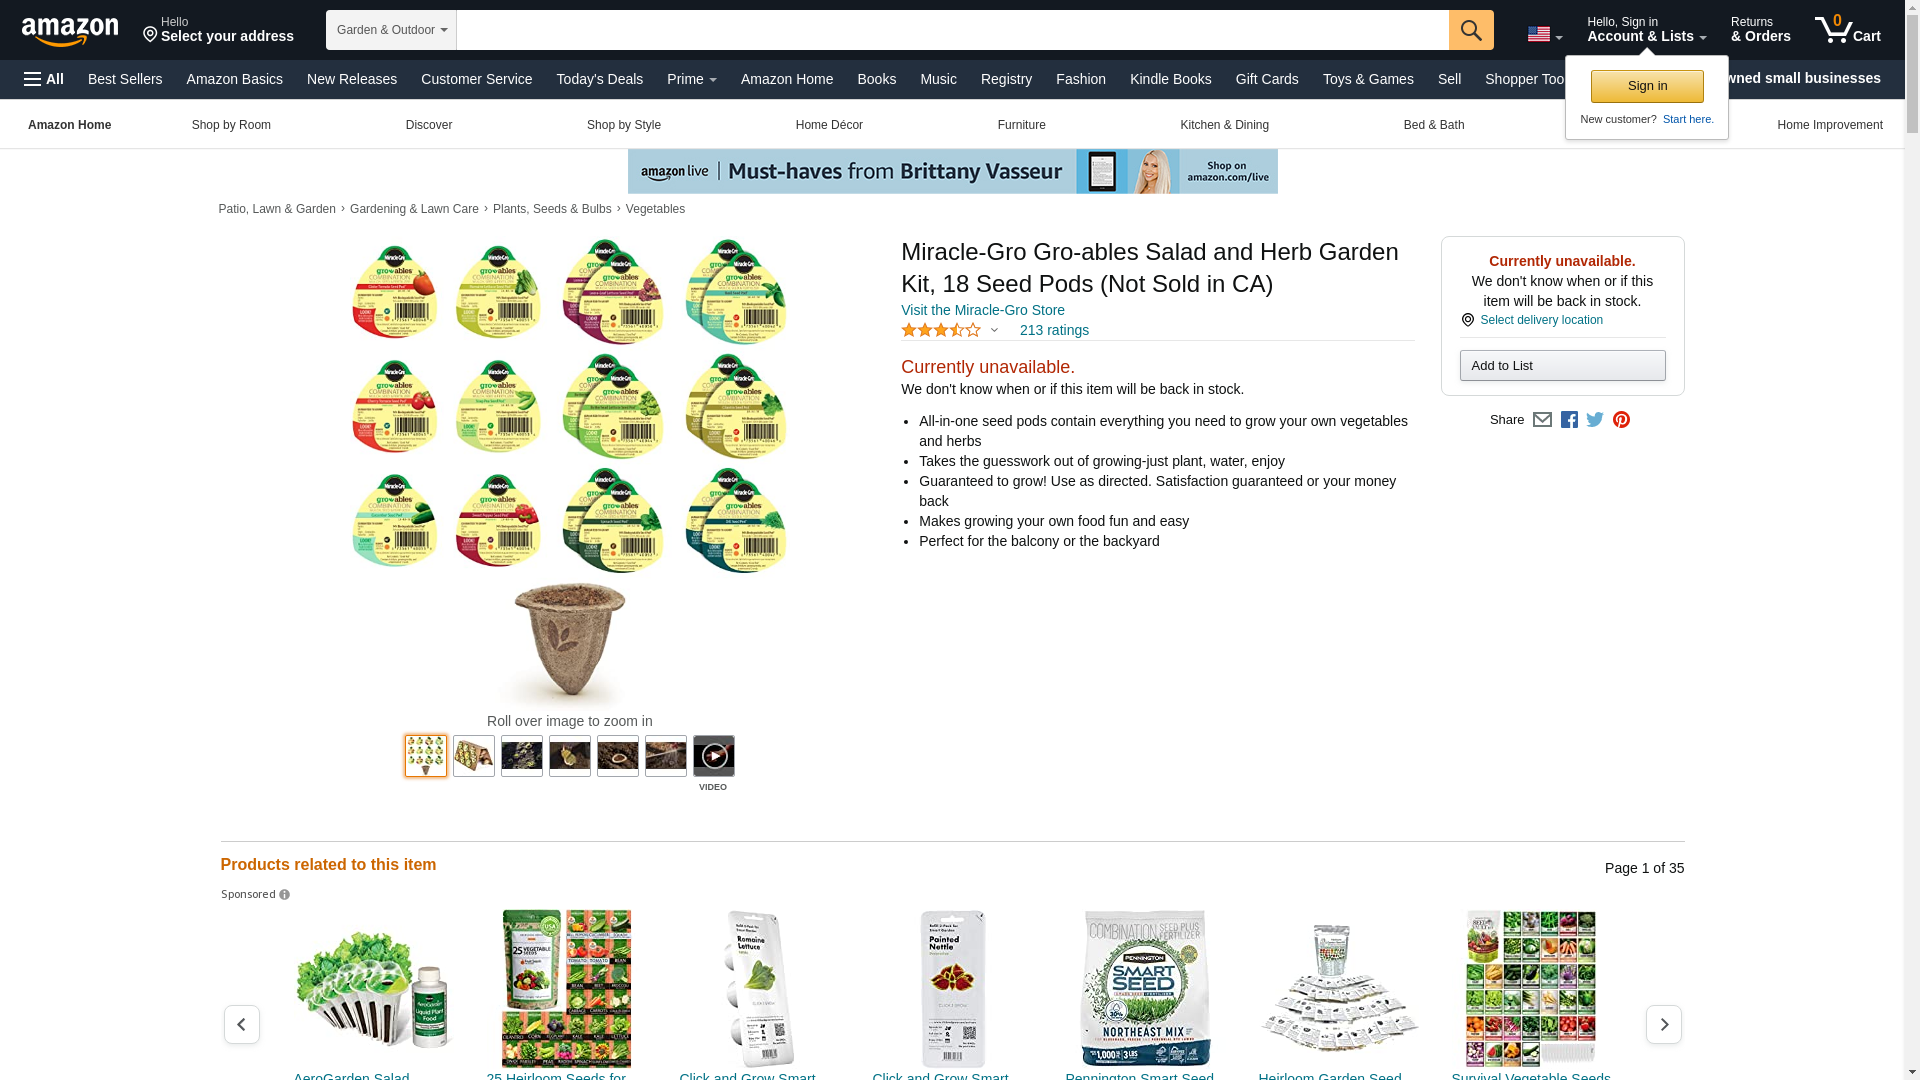Viewport: 1920px width, 1080px height.
Task: Select the second product image thumbnail
Action: [474, 756]
